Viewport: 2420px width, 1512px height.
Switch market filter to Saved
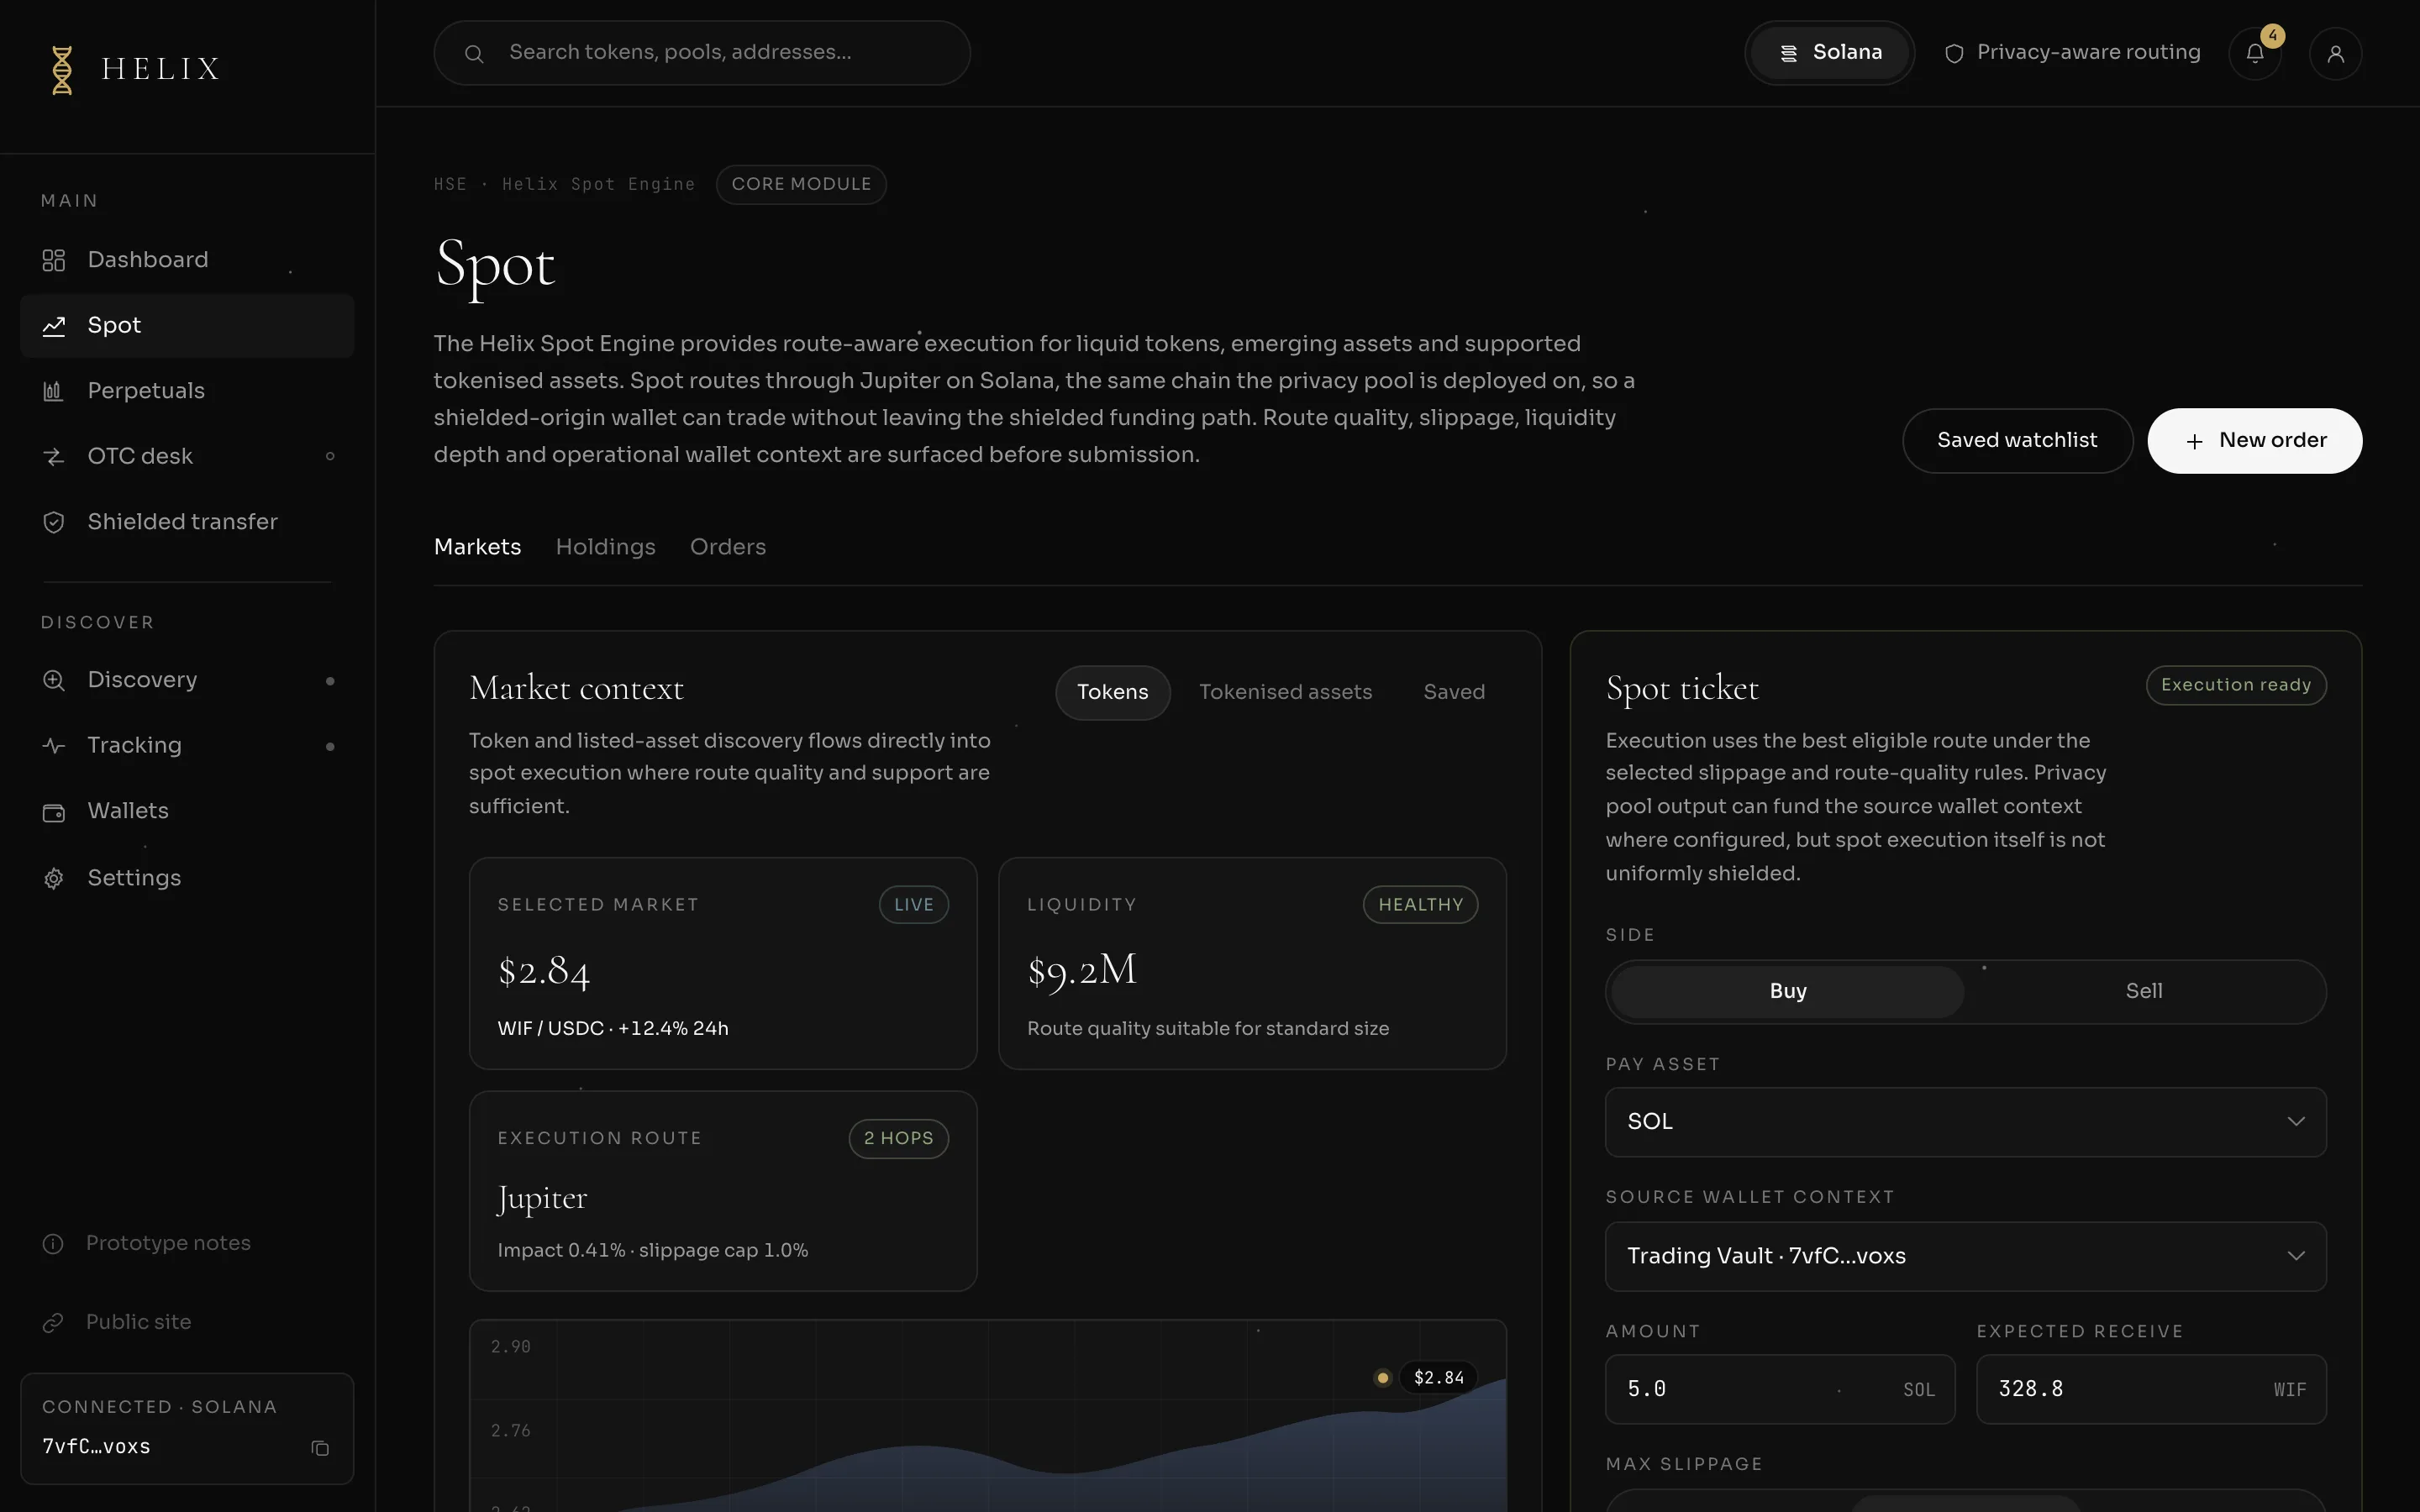click(x=1454, y=692)
